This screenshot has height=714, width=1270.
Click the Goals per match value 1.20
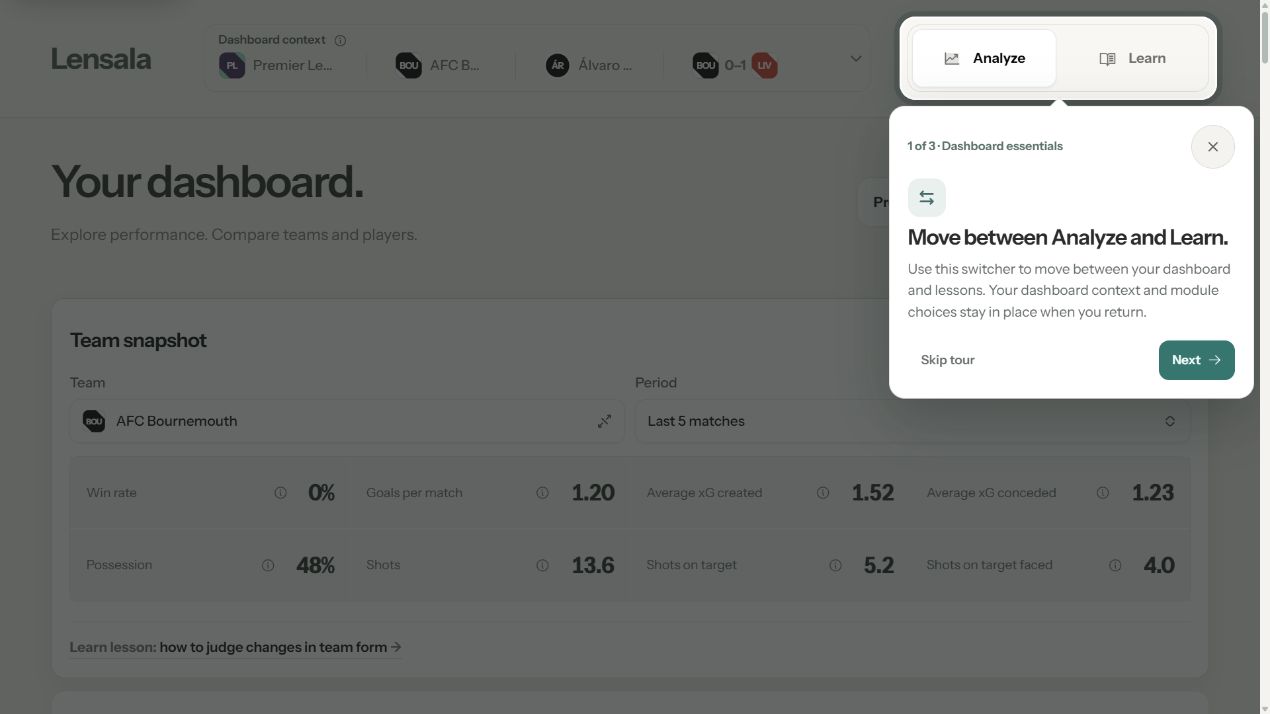click(x=593, y=493)
